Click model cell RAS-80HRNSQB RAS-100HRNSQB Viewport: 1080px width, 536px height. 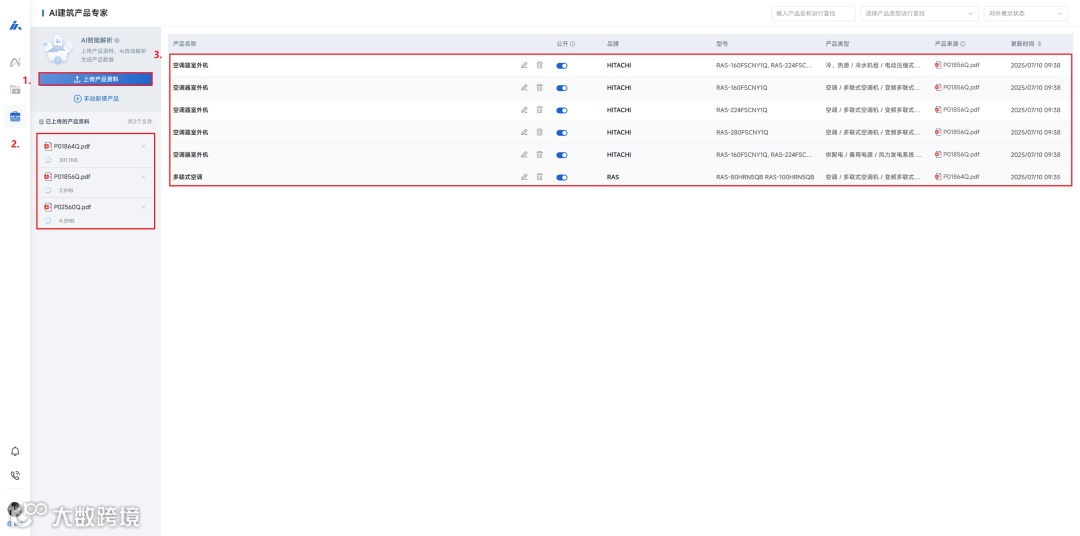(765, 177)
